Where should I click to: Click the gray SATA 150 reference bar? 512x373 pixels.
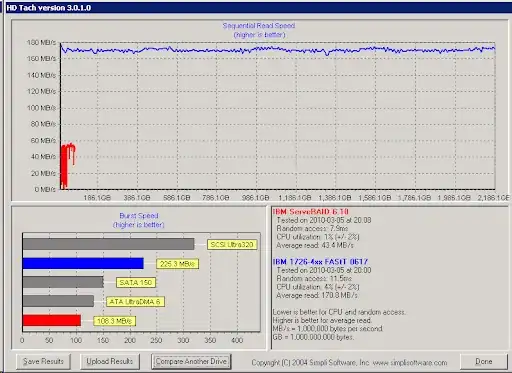pyautogui.click(x=63, y=282)
